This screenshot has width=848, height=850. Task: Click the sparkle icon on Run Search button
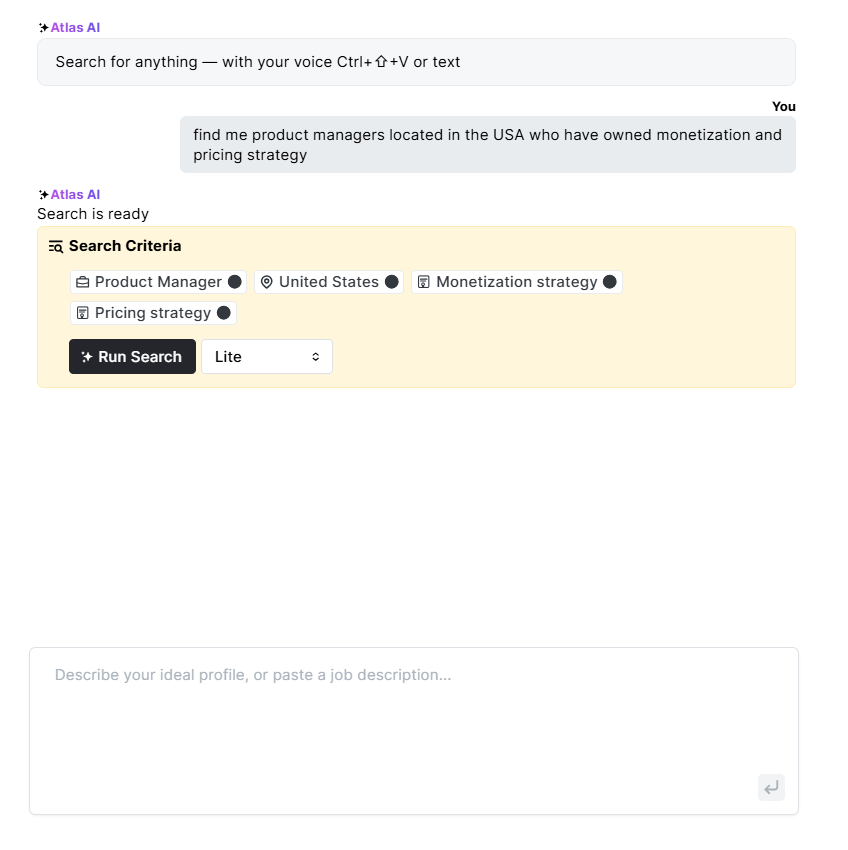(x=84, y=356)
